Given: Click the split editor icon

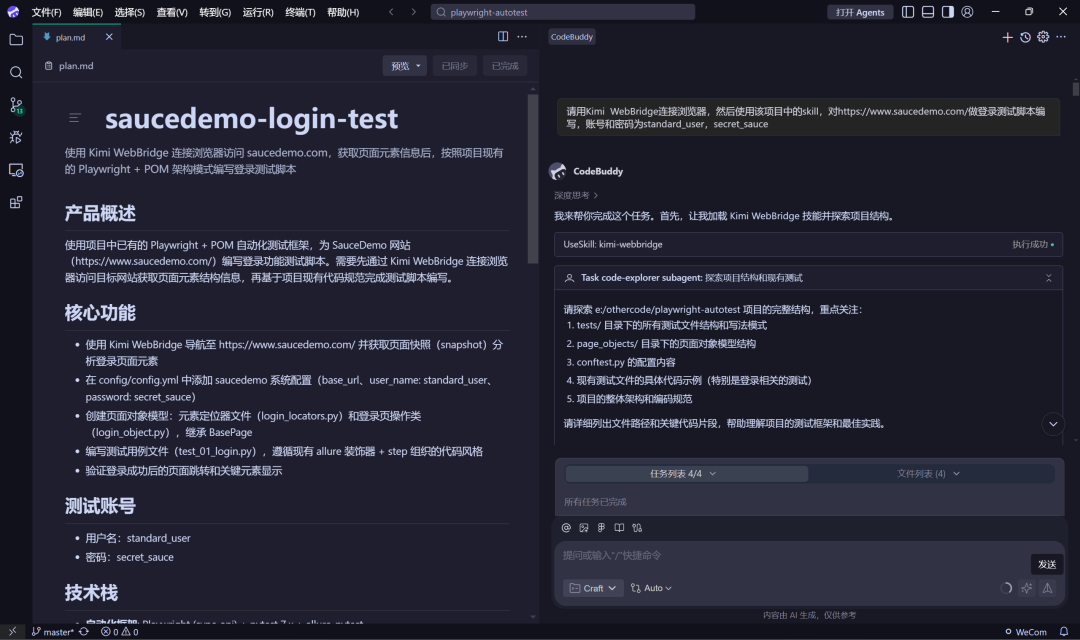Looking at the screenshot, I should pos(503,37).
